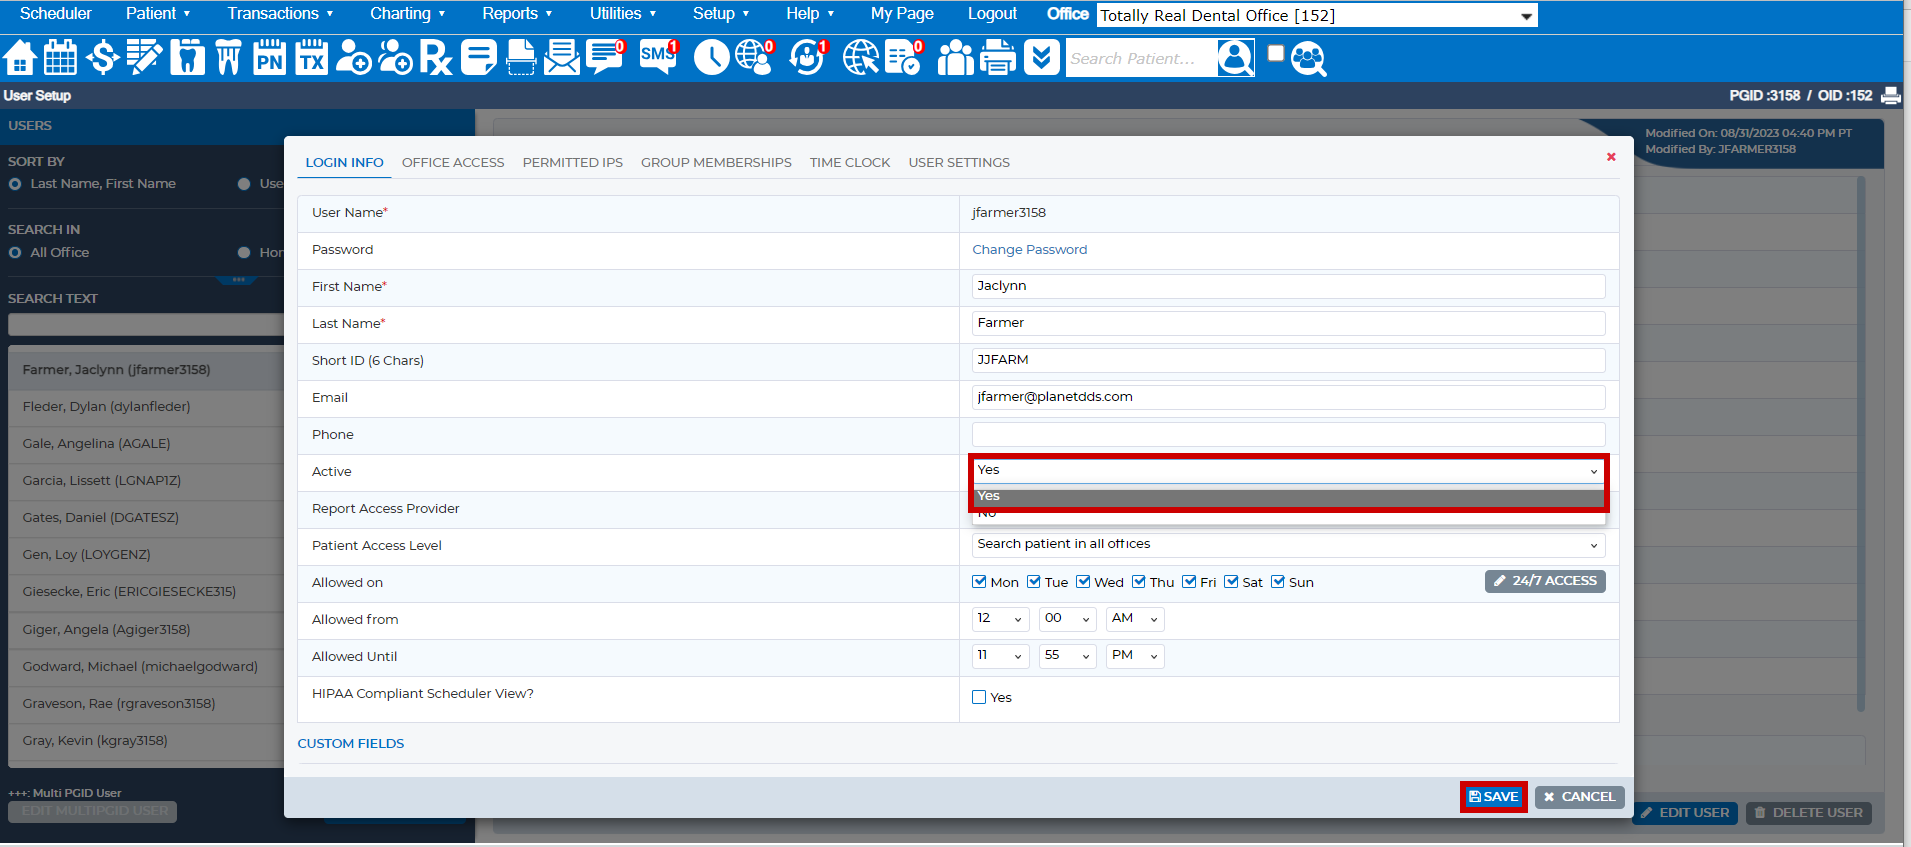Enable HIPAA Compliant Scheduler View checkbox
The height and width of the screenshot is (847, 1911).
point(979,697)
